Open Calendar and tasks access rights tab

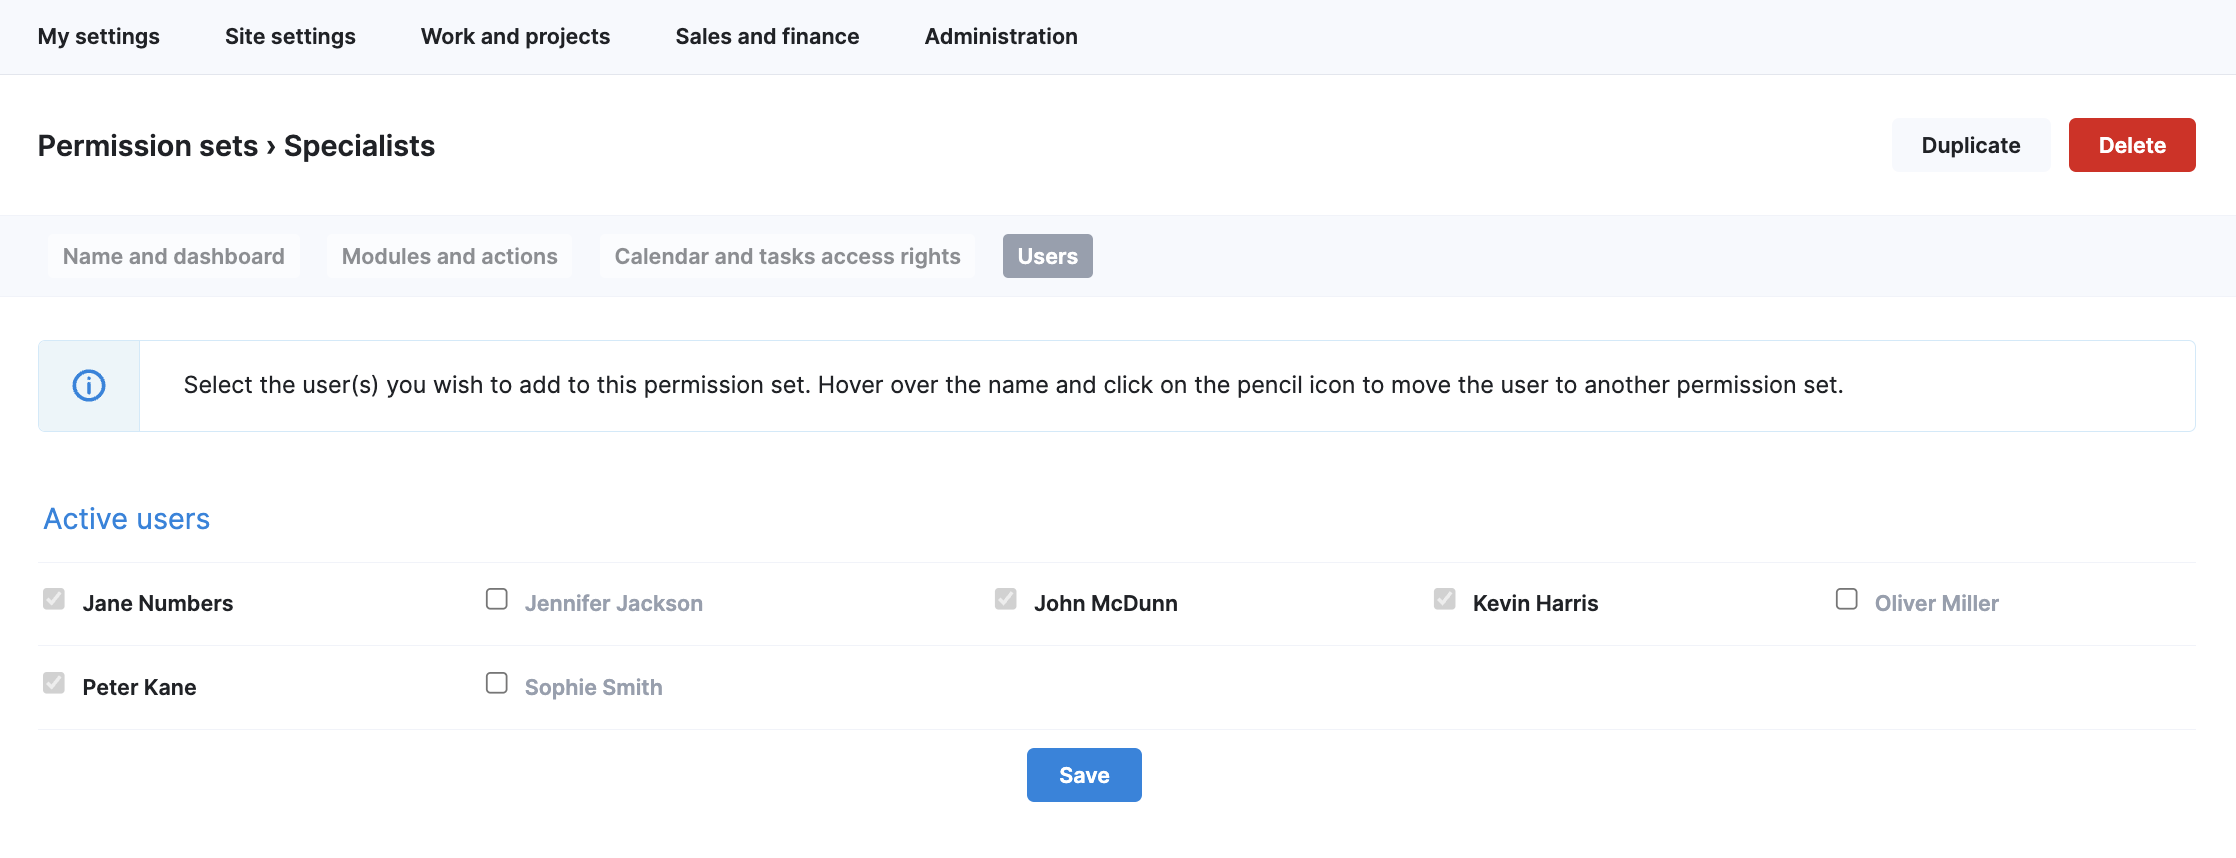click(x=788, y=256)
